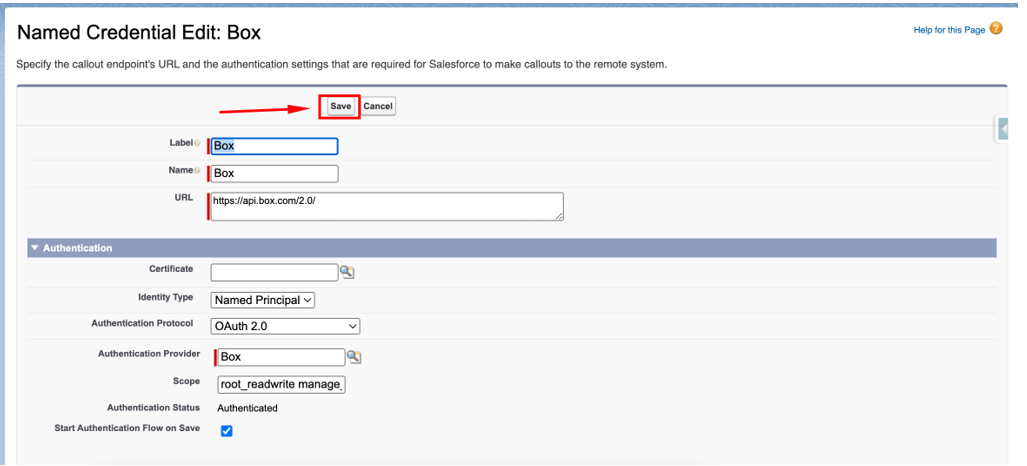The height and width of the screenshot is (466, 1027).
Task: Click the Authentication Status label
Action: [x=153, y=408]
